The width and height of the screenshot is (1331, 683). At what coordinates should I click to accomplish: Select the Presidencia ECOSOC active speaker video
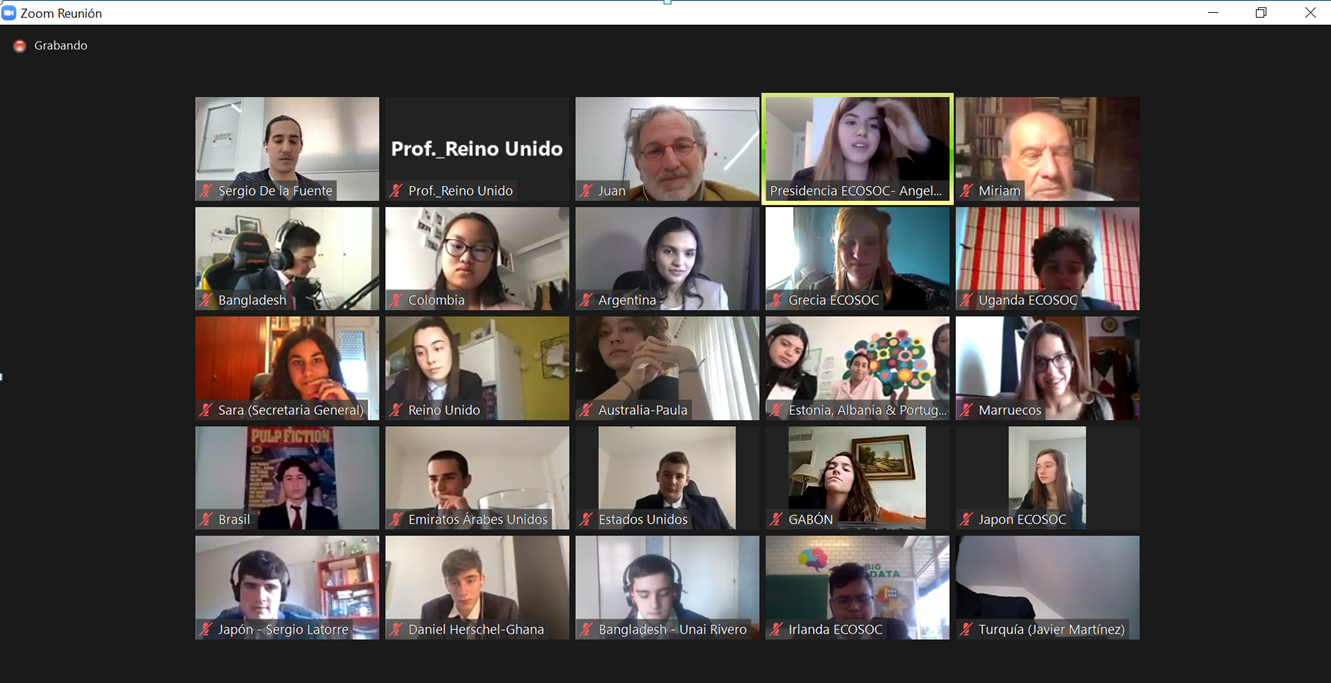857,148
